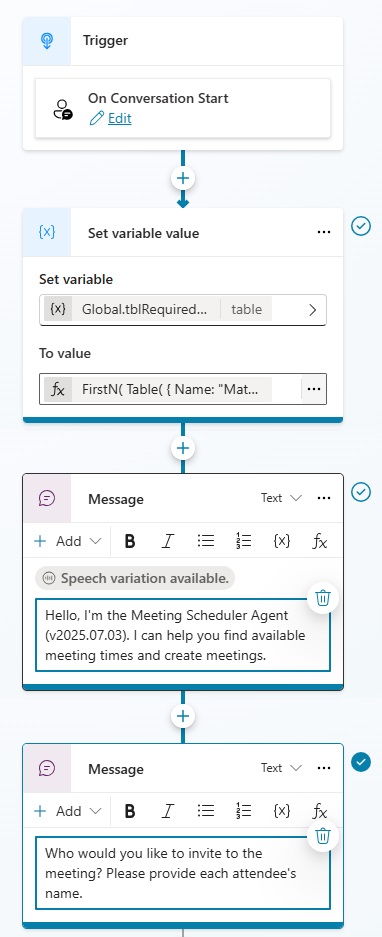382x937 pixels.
Task: Toggle checkmark beside Set variable value node
Action: pyautogui.click(x=360, y=226)
